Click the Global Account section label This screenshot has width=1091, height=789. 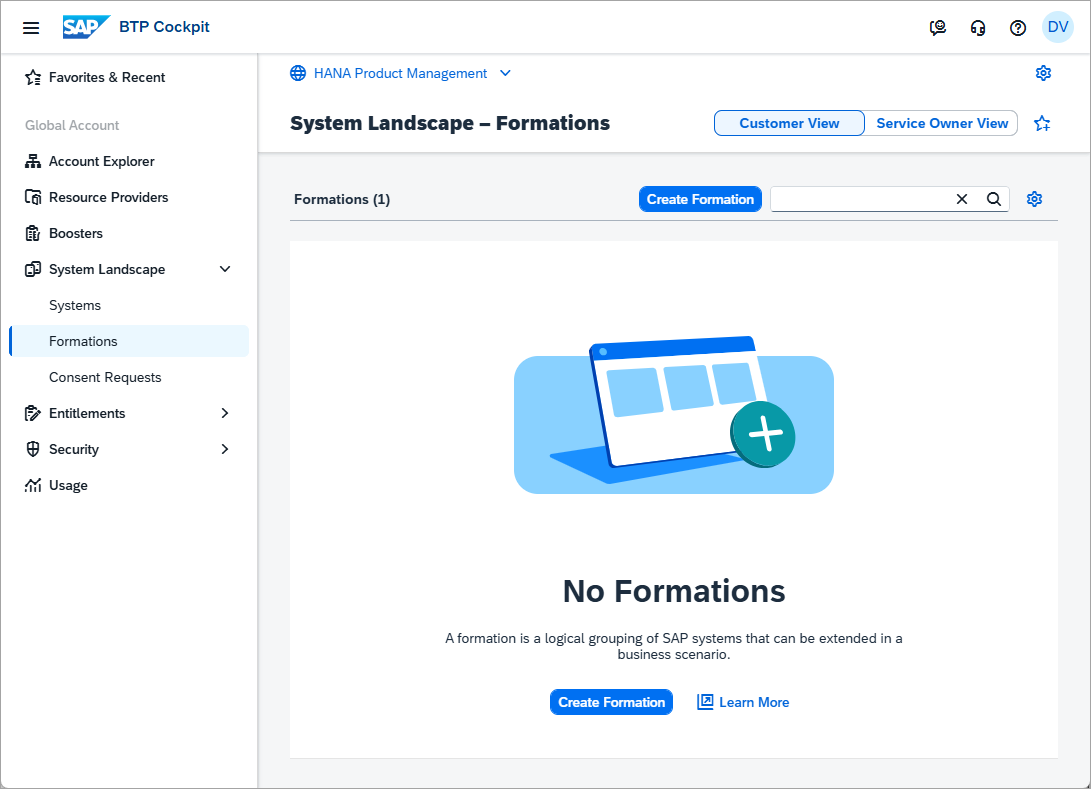coord(72,125)
